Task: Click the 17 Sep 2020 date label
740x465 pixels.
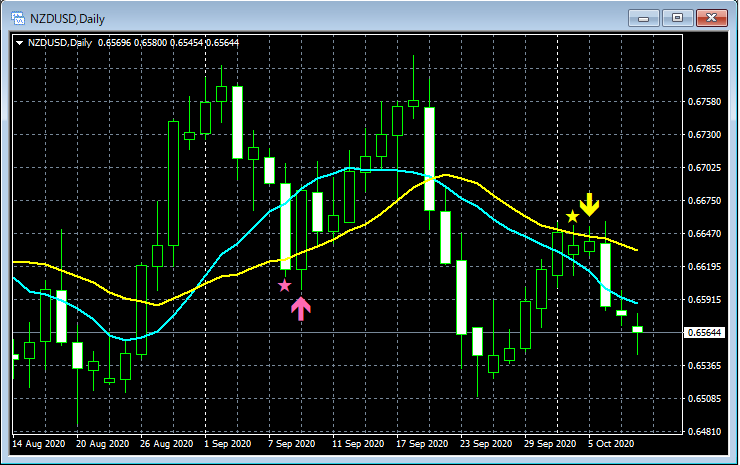Action: click(x=422, y=444)
